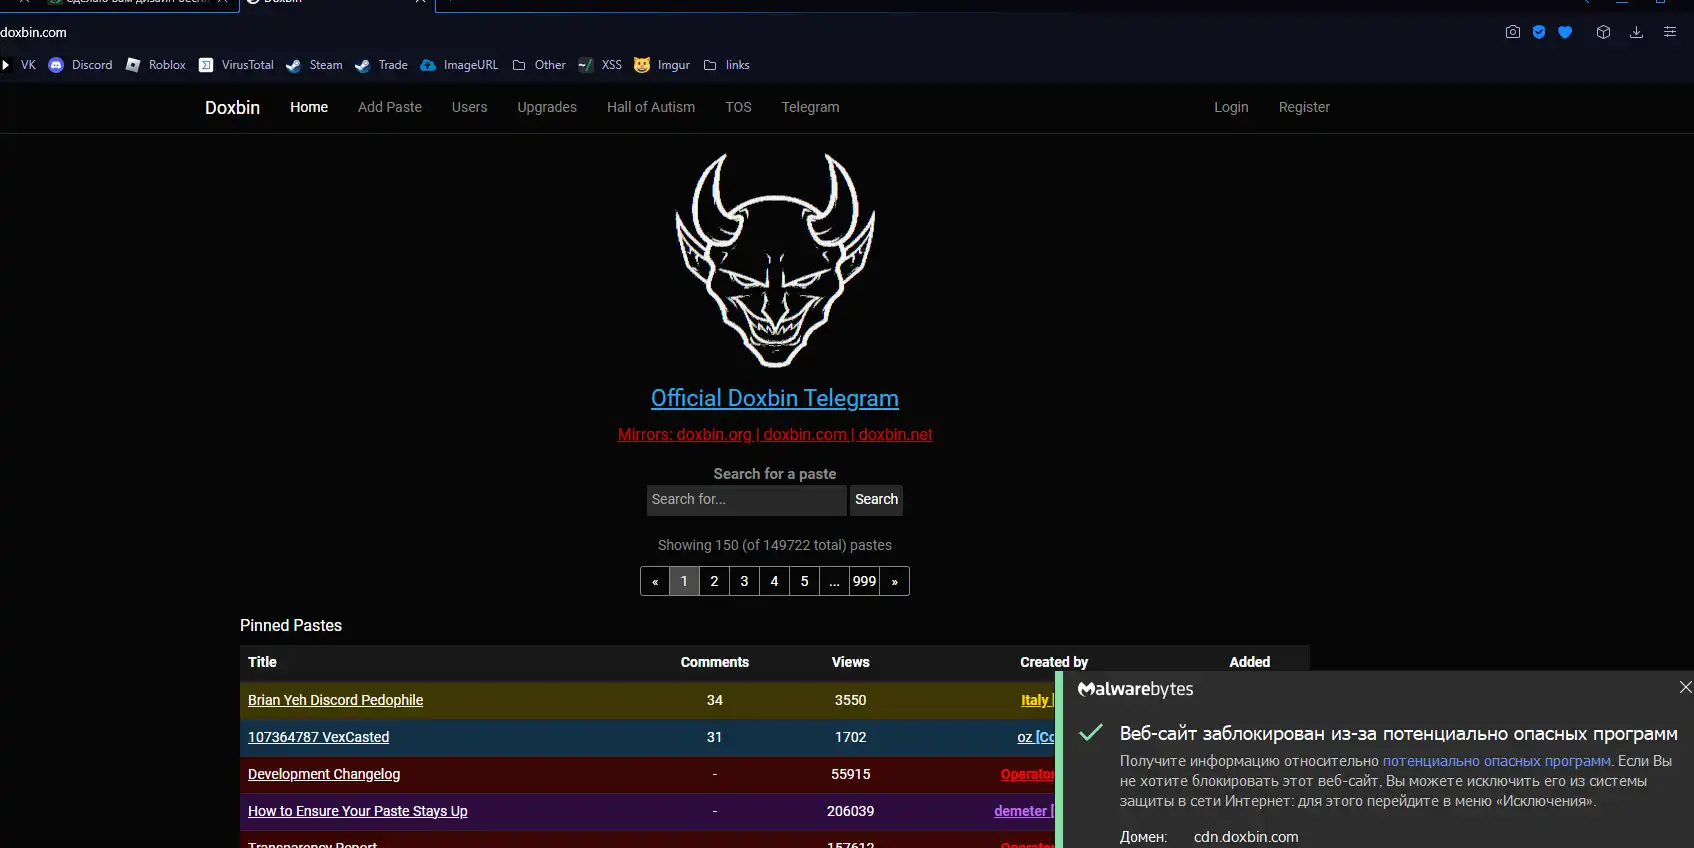Image resolution: width=1694 pixels, height=848 pixels.
Task: Go to the previous page using «
Action: click(x=655, y=581)
